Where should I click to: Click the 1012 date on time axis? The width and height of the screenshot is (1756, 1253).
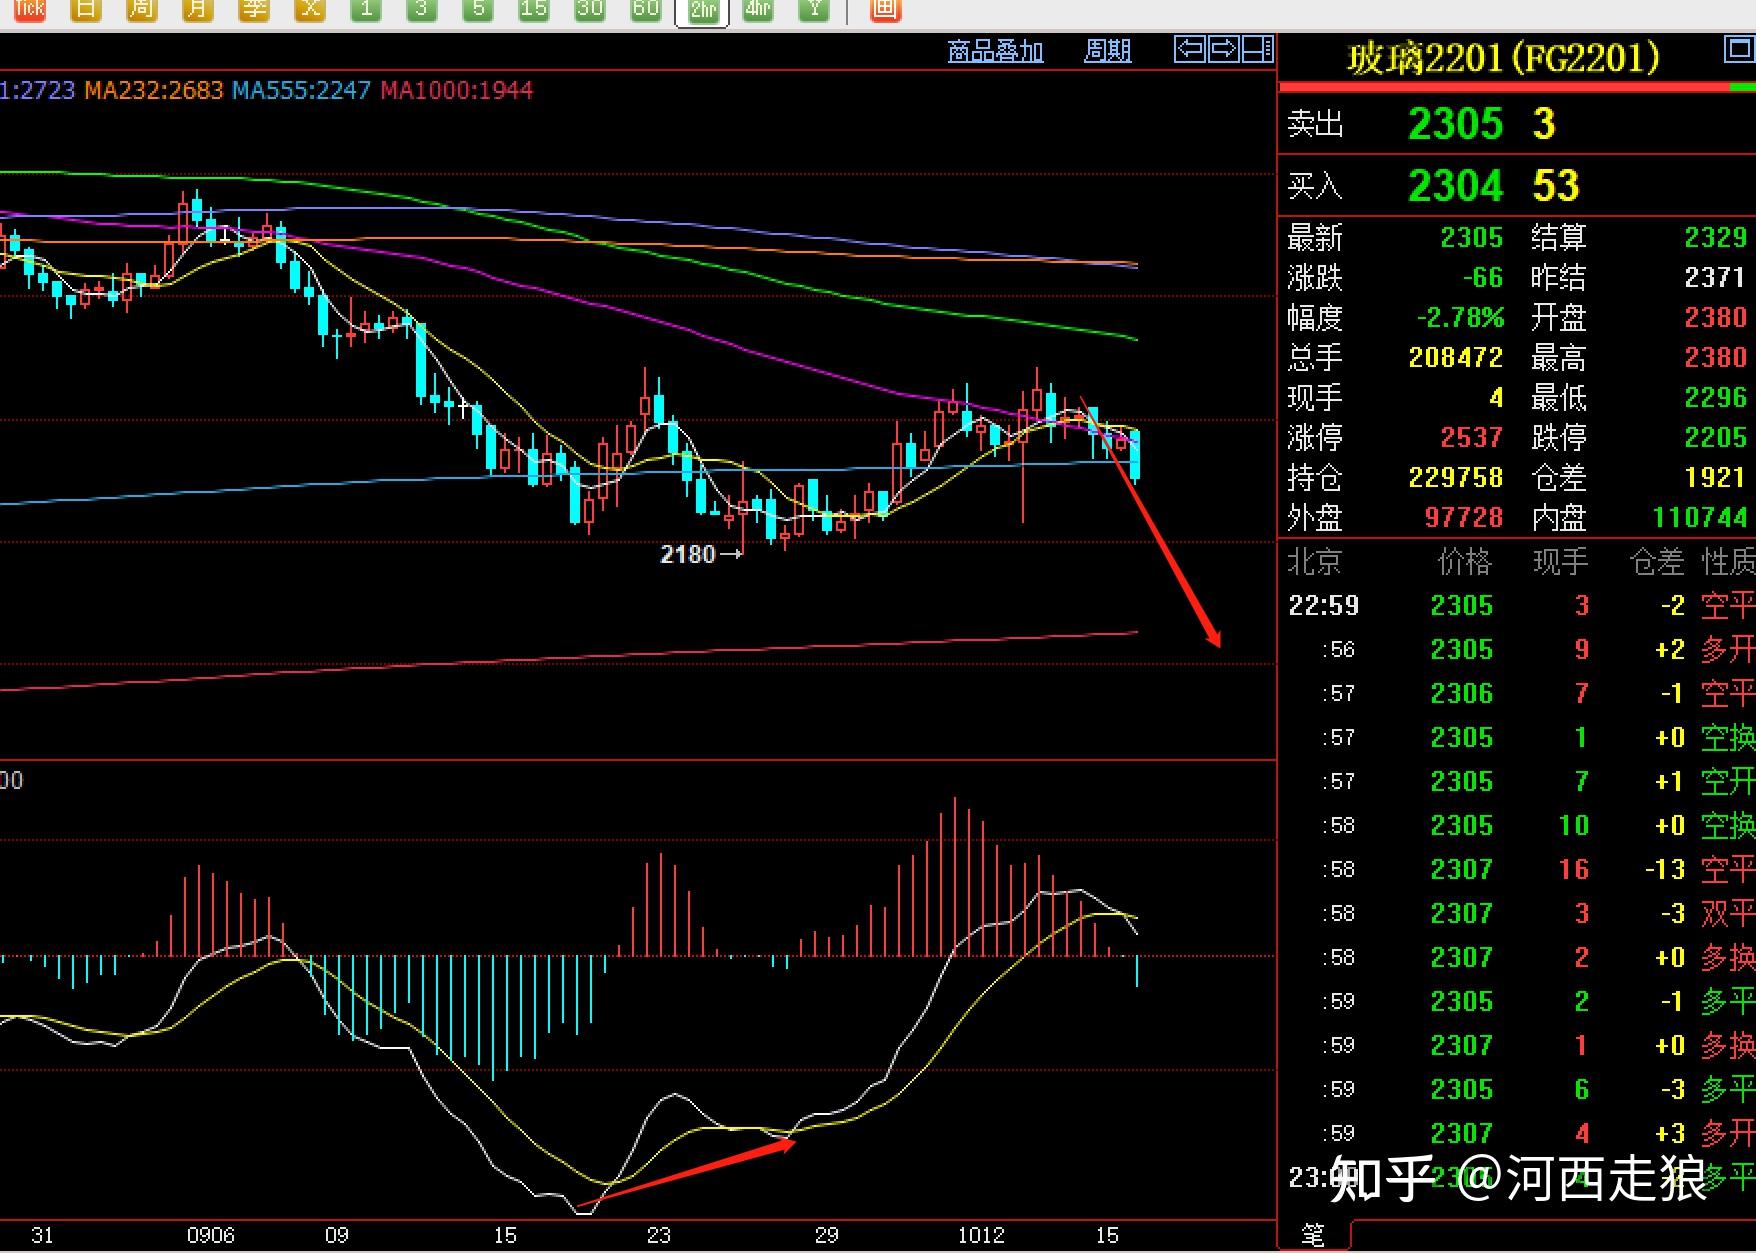click(981, 1236)
